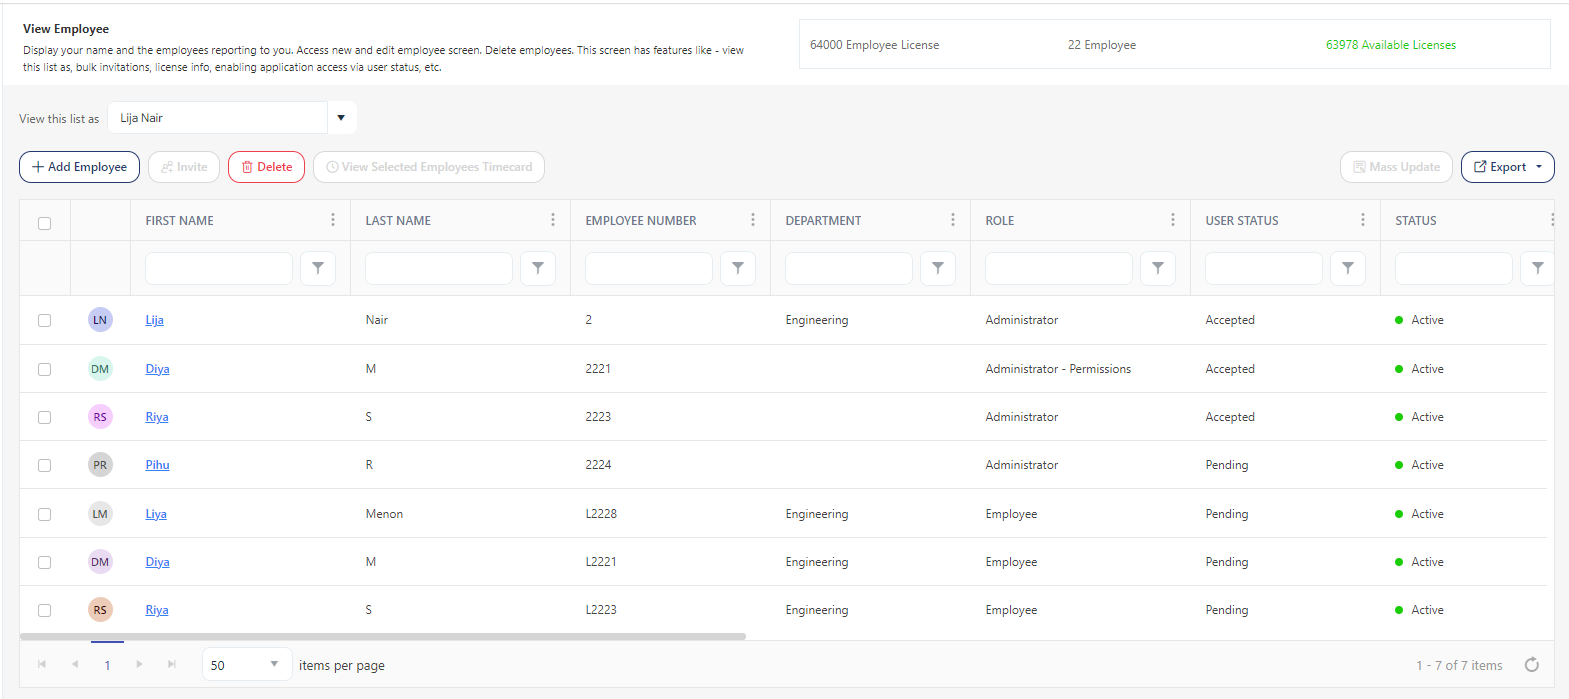Select the checkbox for the Pihu row

coord(45,465)
